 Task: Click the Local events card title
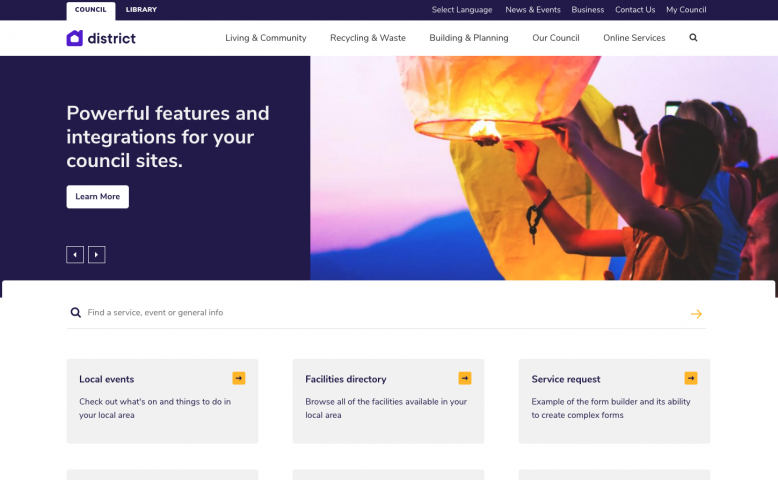pyautogui.click(x=107, y=379)
